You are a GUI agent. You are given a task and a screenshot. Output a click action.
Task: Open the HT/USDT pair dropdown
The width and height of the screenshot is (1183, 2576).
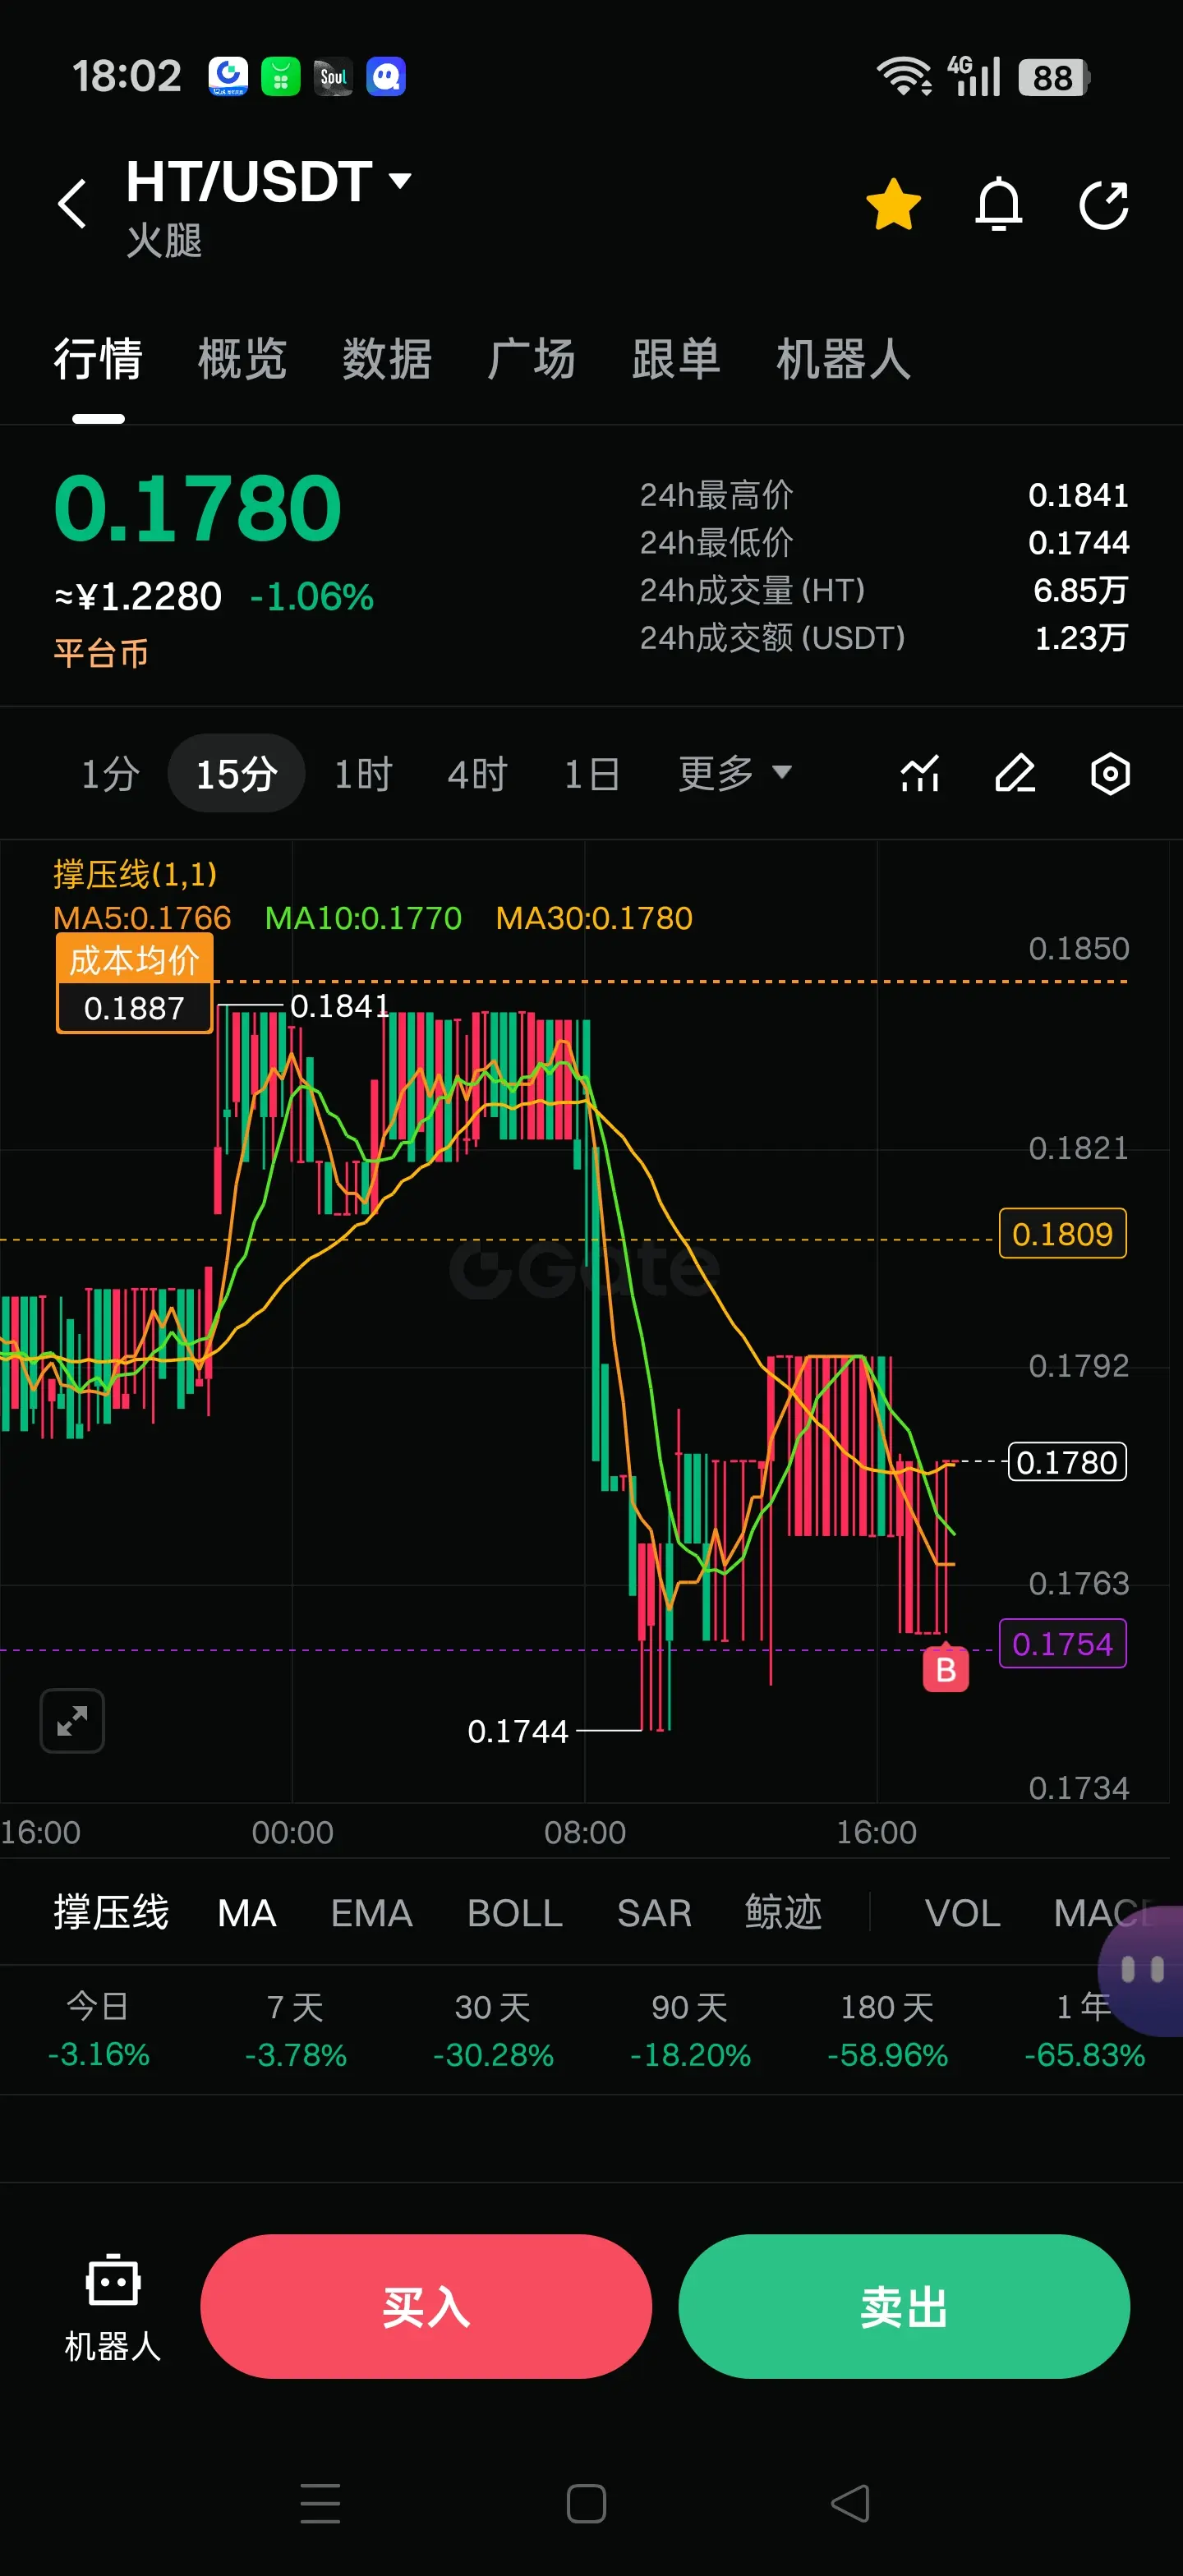268,181
